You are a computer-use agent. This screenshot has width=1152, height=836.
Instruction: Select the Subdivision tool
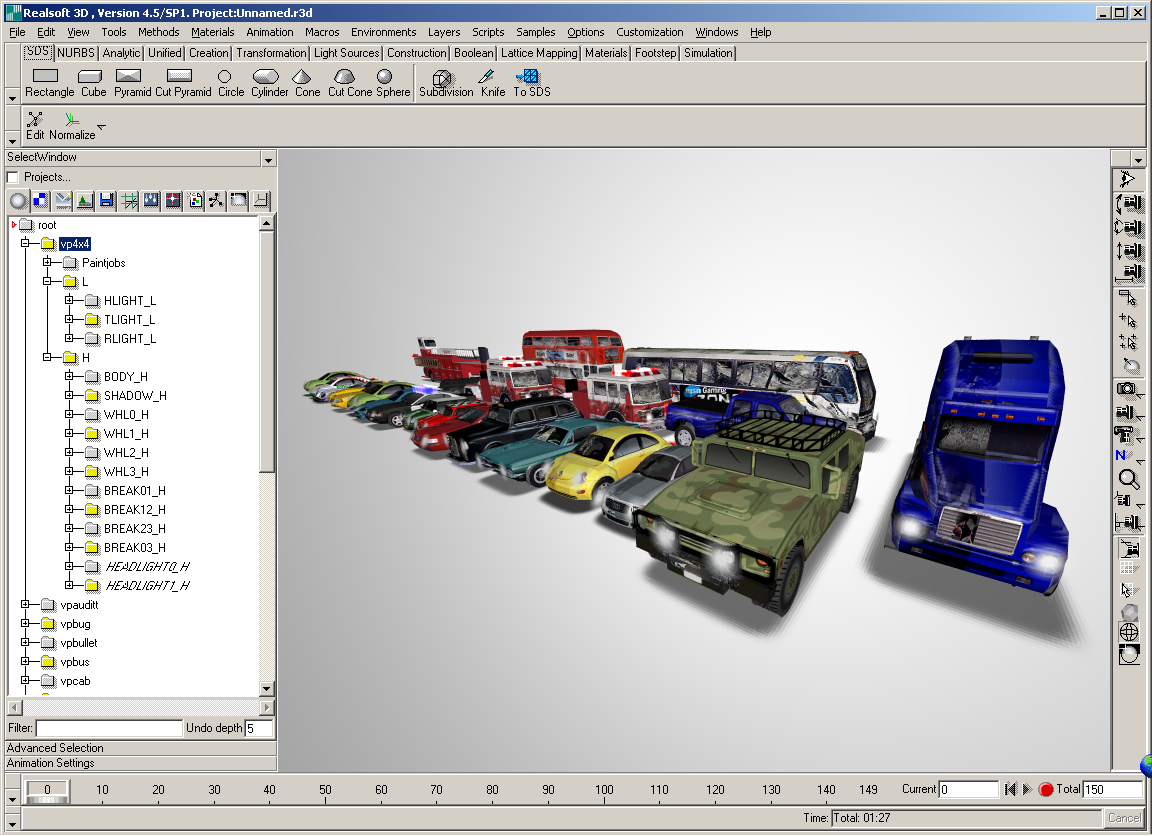point(442,77)
